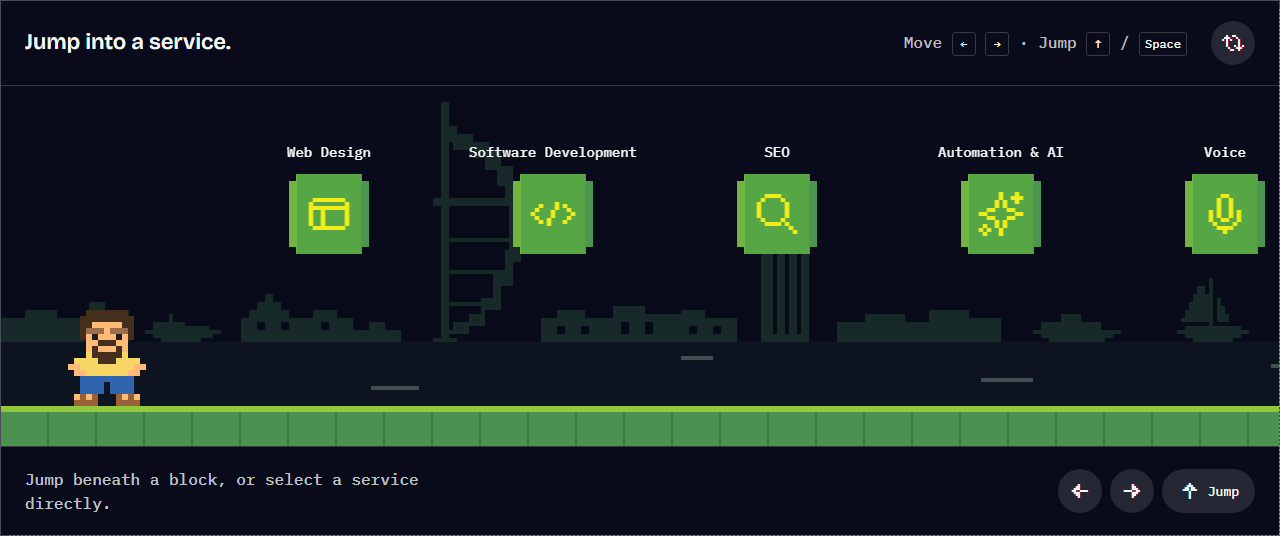The image size is (1280, 537).
Task: Click the 'Automation & AI' label
Action: (x=1001, y=152)
